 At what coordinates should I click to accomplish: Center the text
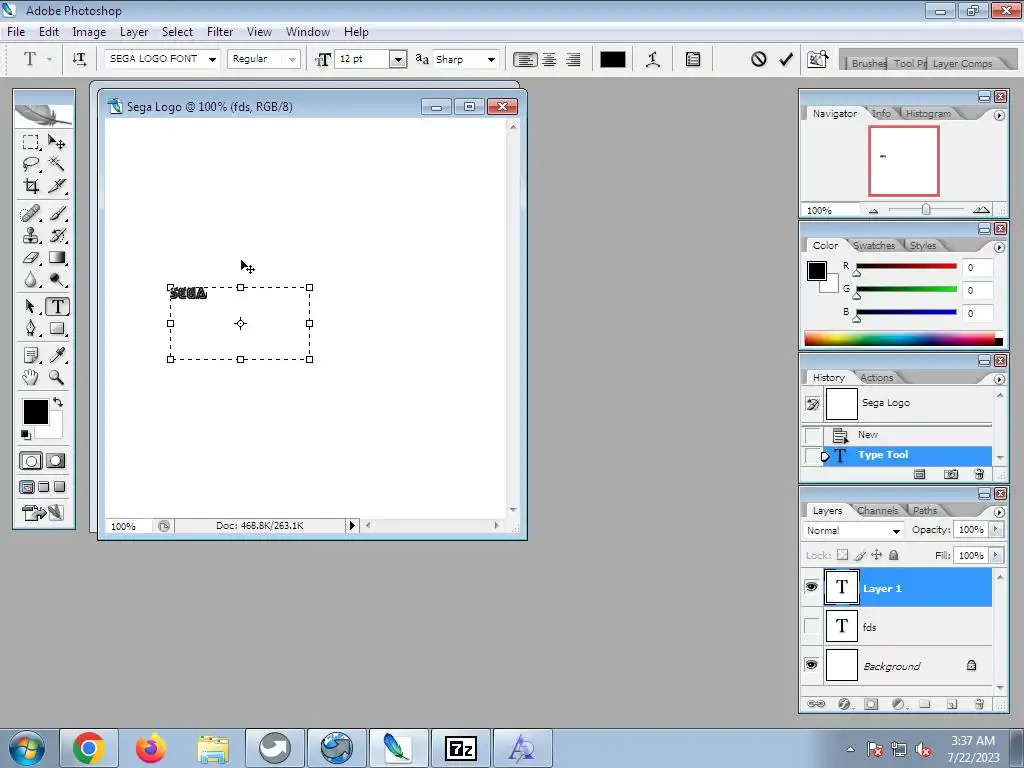(x=550, y=59)
